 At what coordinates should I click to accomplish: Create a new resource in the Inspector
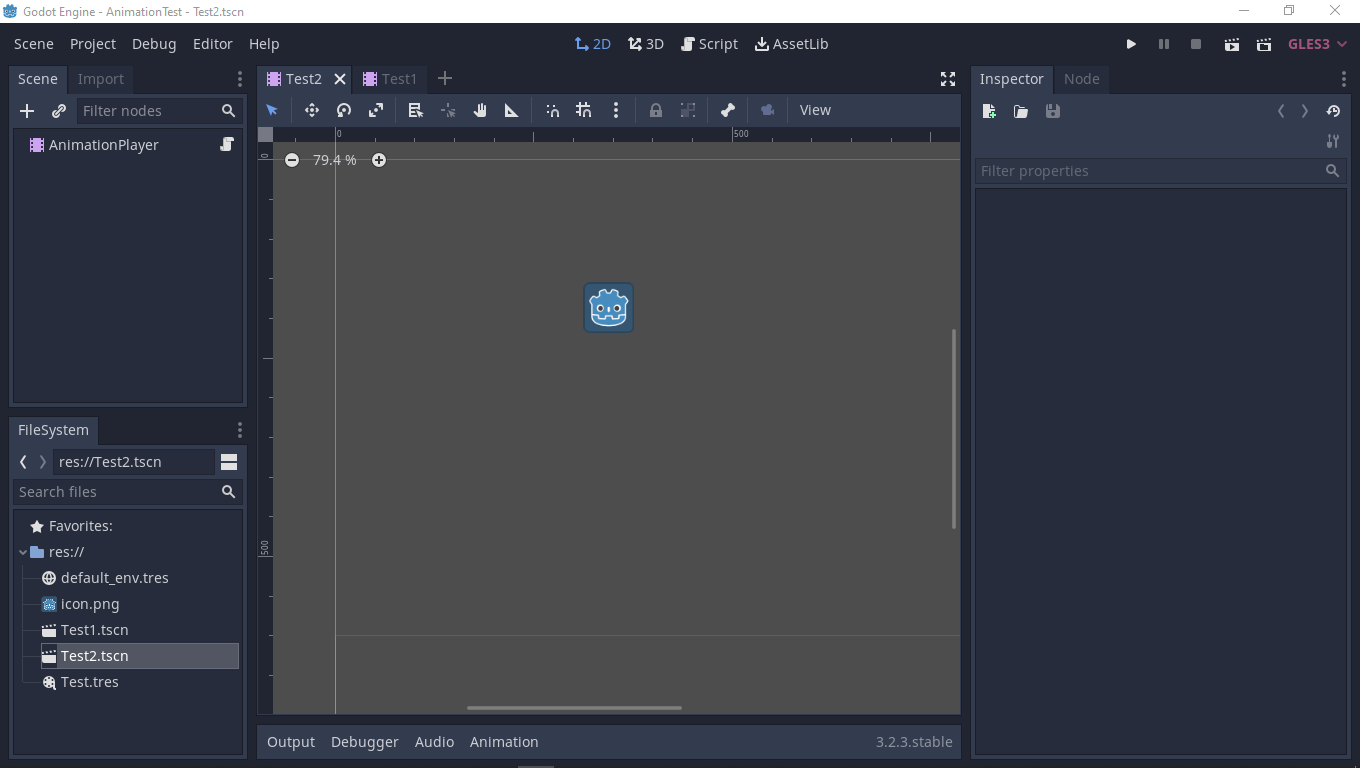click(x=988, y=111)
